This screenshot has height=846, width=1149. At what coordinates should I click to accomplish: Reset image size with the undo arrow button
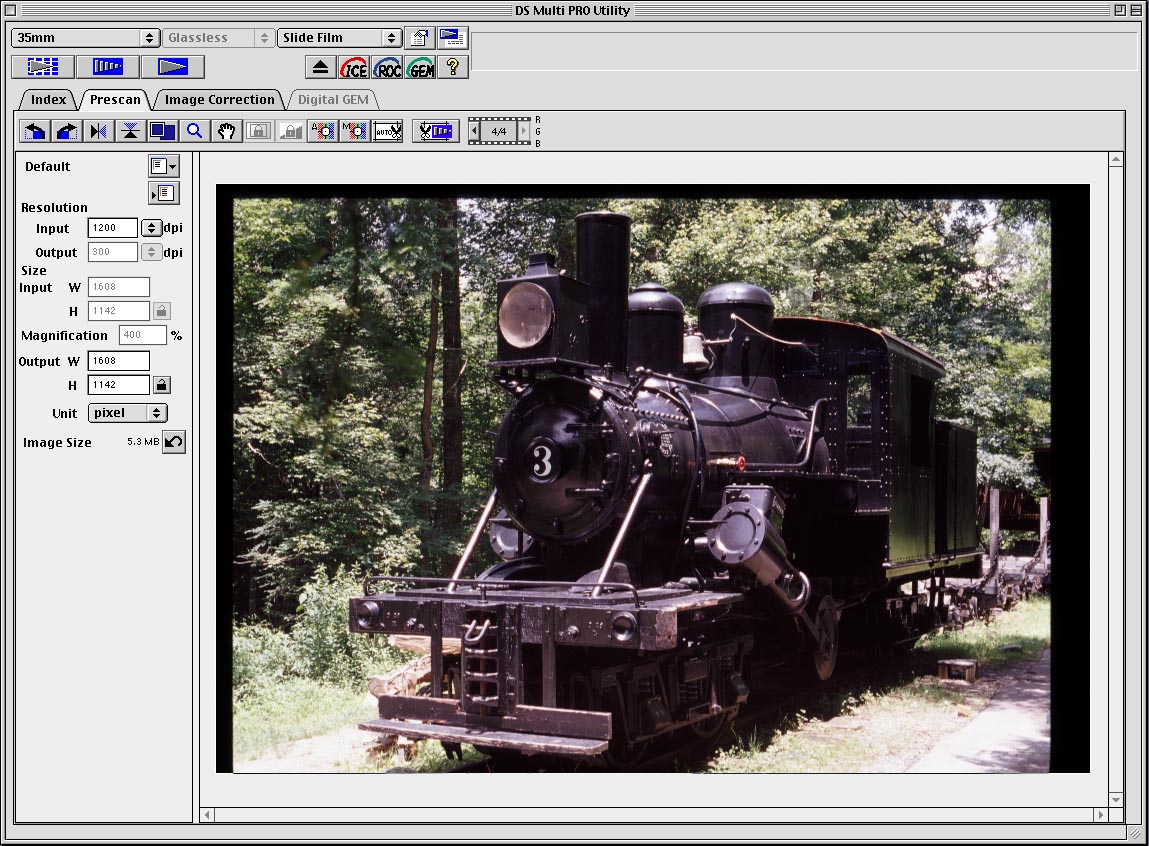[x=174, y=442]
